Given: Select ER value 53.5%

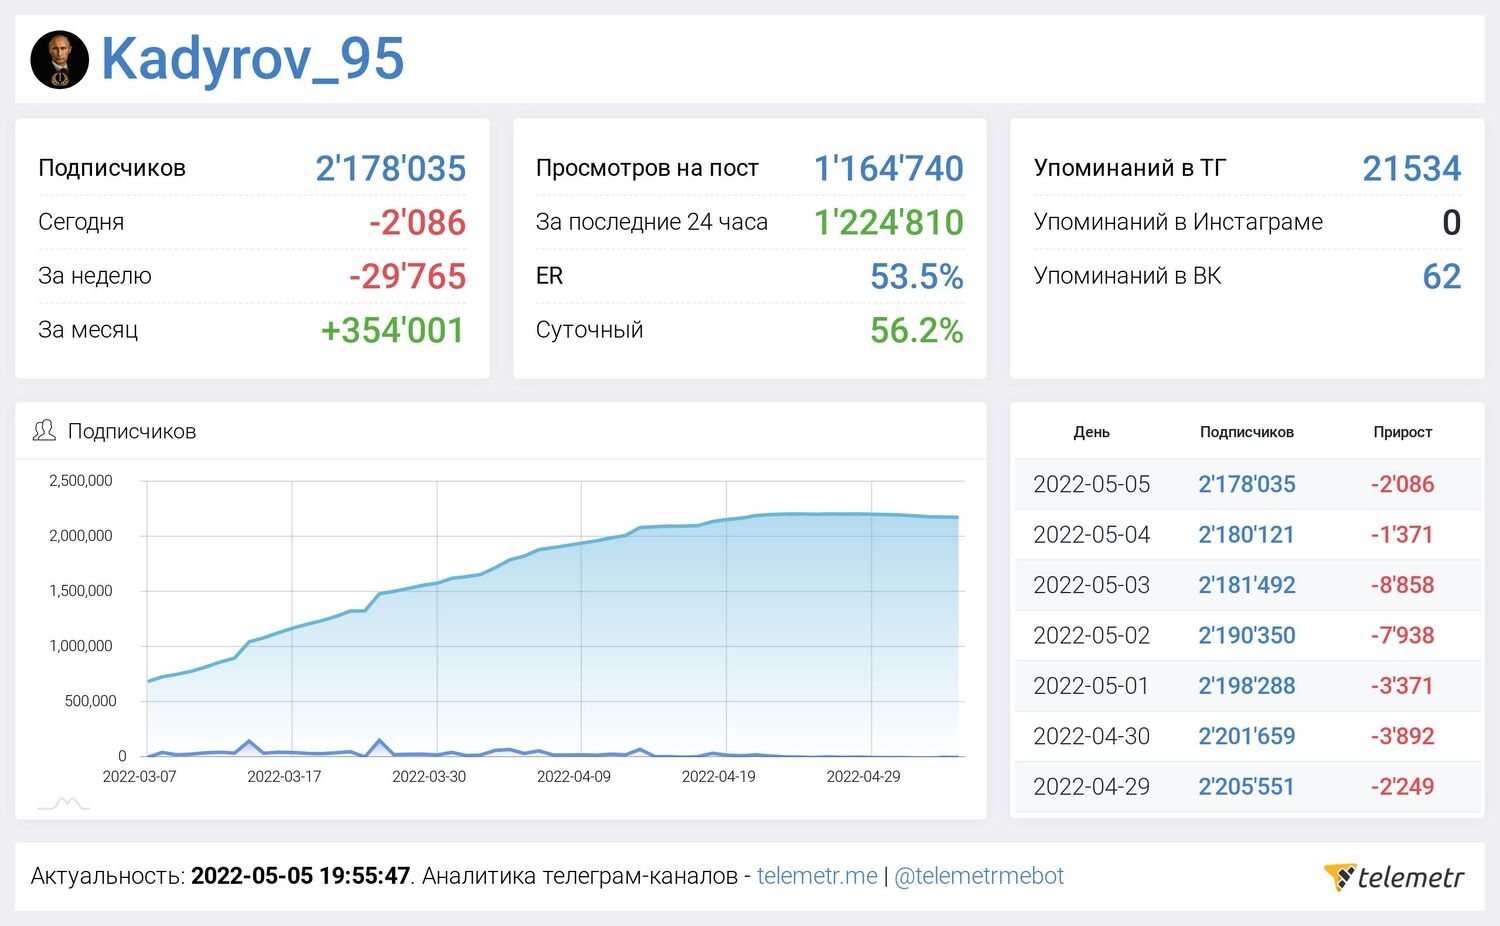Looking at the screenshot, I should pyautogui.click(x=917, y=276).
